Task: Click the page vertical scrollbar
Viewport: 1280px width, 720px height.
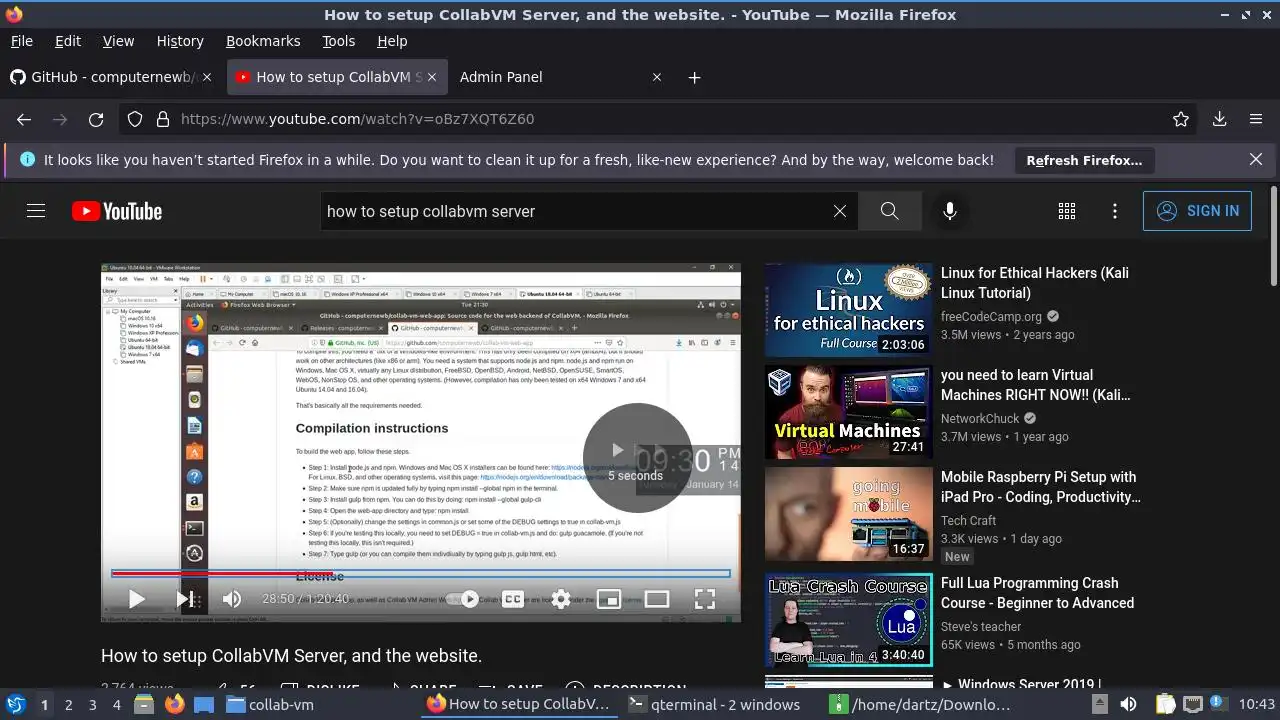Action: click(x=1273, y=235)
